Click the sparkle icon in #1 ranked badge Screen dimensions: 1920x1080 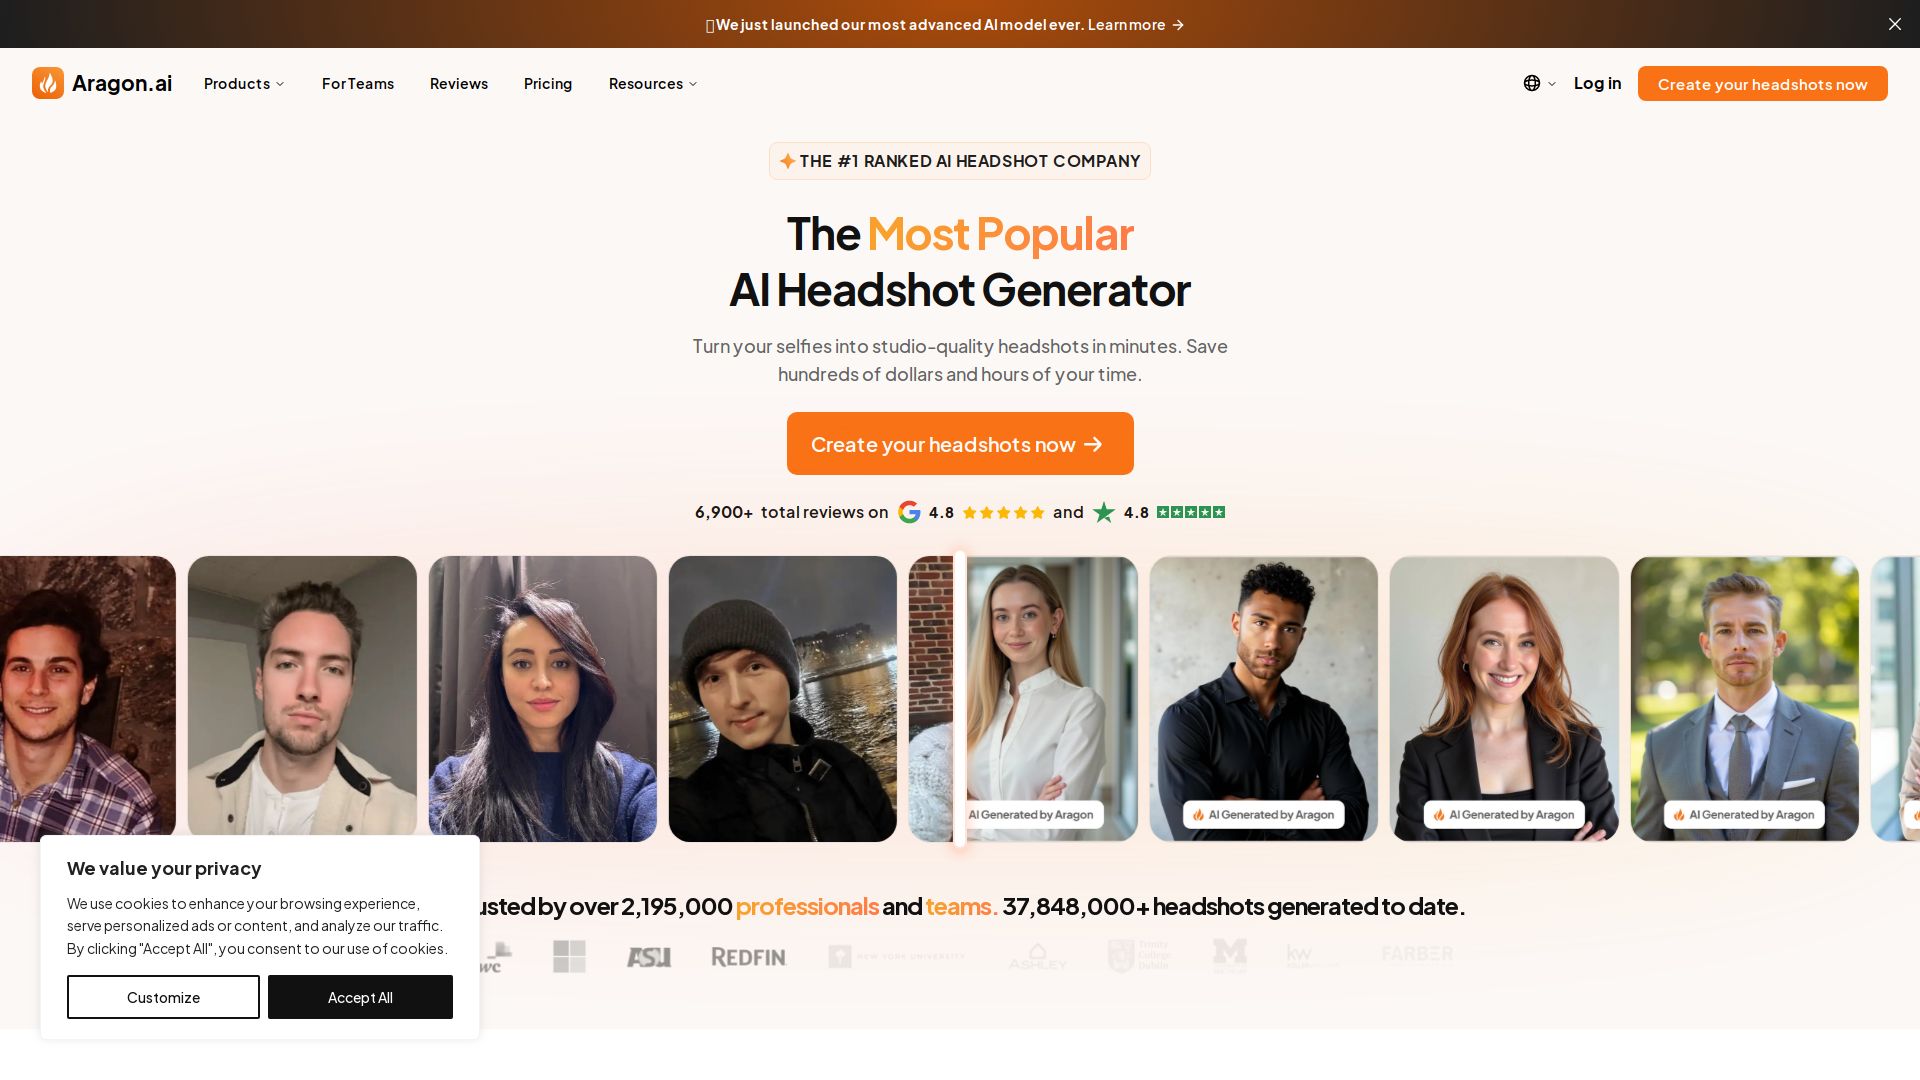pos(788,161)
